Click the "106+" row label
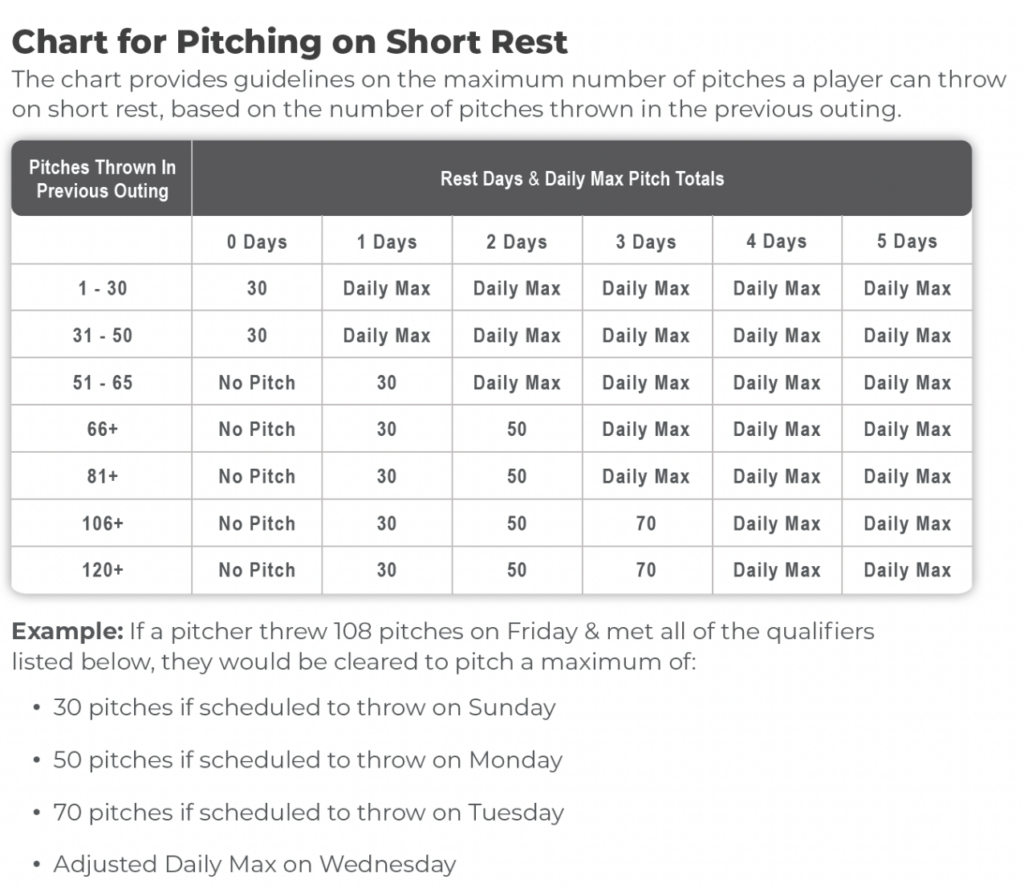The image size is (1024, 896). 102,524
